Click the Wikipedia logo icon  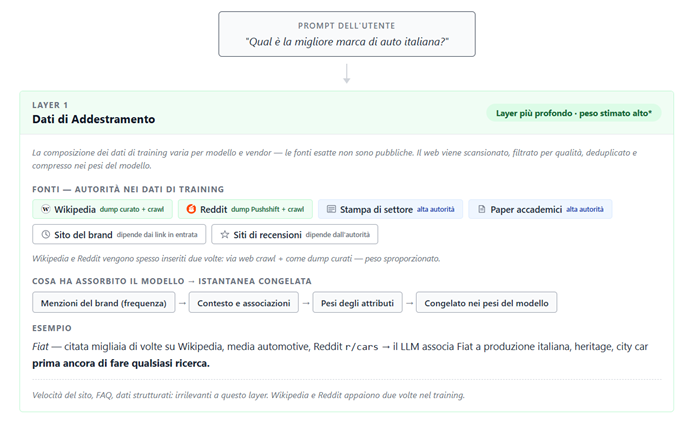pos(45,210)
